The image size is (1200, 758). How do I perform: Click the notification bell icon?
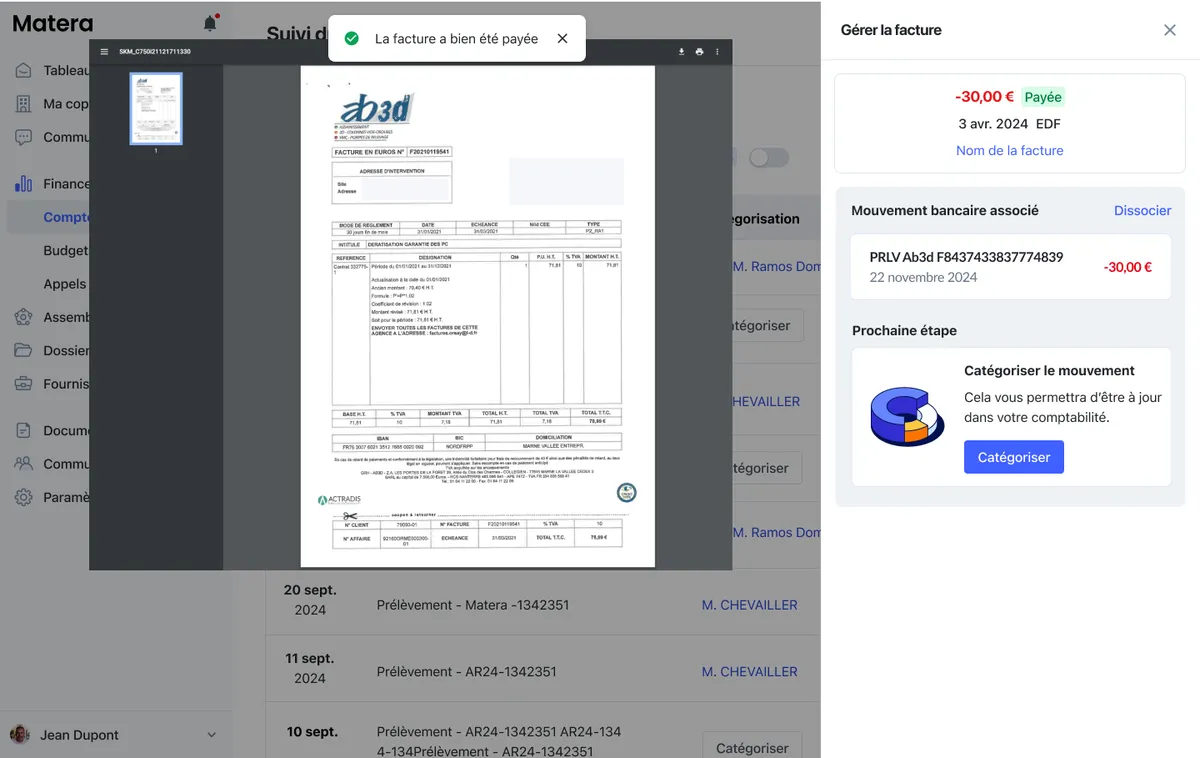coord(209,24)
